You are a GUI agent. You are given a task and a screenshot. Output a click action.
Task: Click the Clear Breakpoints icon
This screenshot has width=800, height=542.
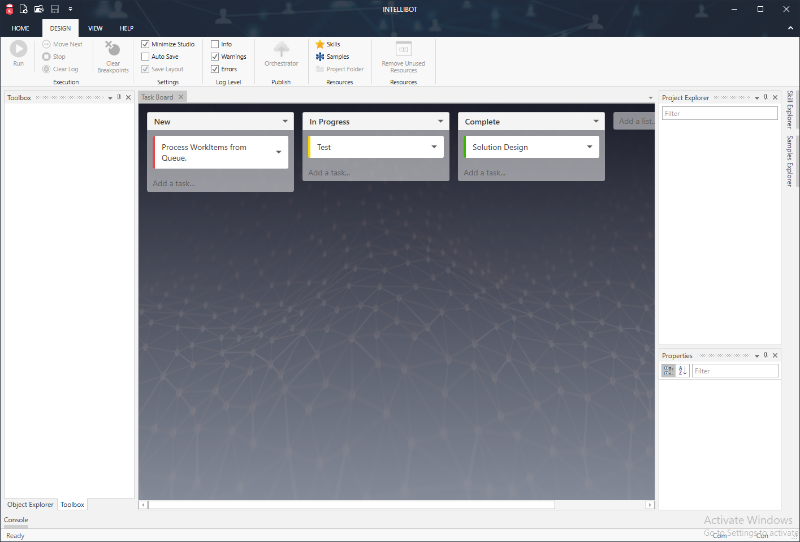[x=113, y=50]
